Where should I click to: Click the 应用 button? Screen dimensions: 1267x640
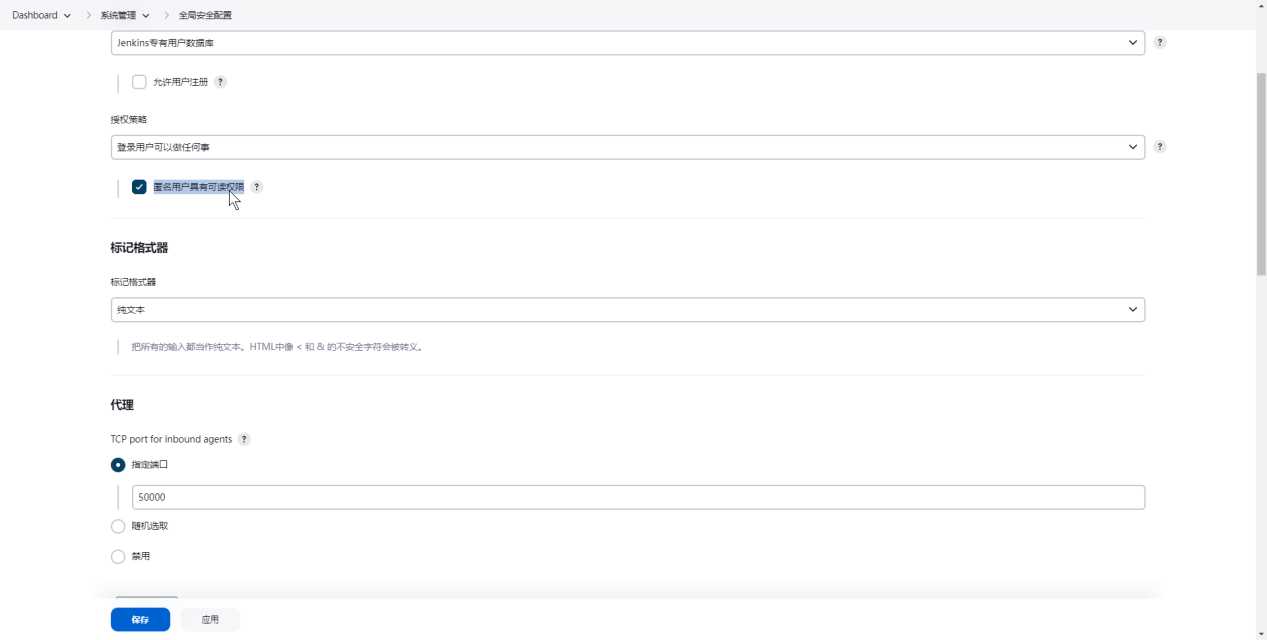point(210,620)
